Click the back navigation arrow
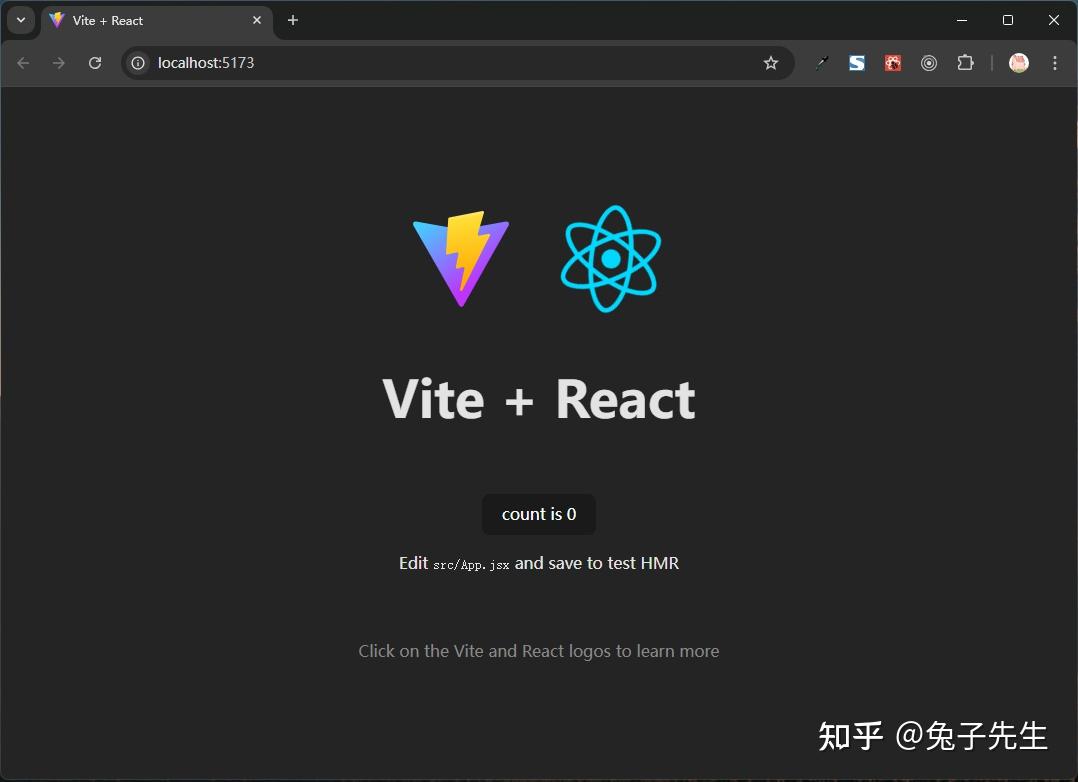This screenshot has height=782, width=1078. click(22, 62)
